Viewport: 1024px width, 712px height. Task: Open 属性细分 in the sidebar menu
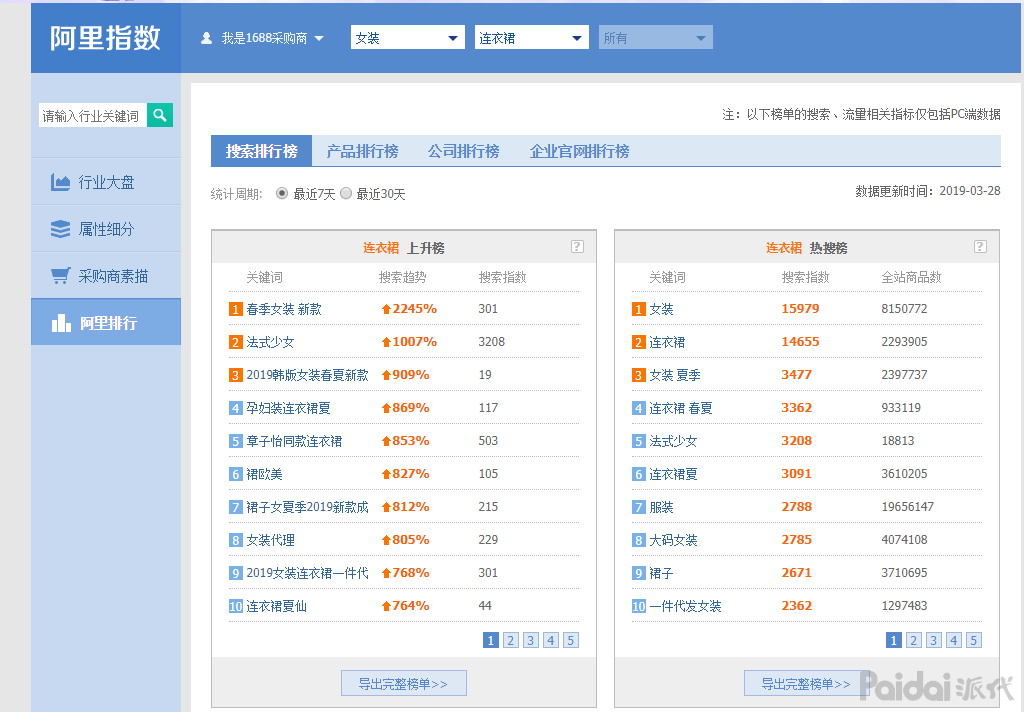[106, 229]
